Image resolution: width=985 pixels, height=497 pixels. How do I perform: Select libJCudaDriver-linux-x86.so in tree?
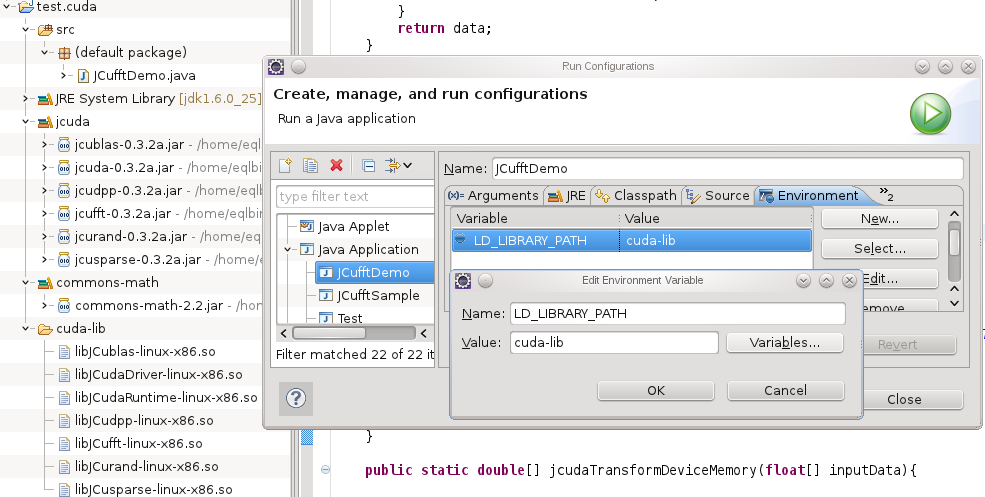click(158, 374)
